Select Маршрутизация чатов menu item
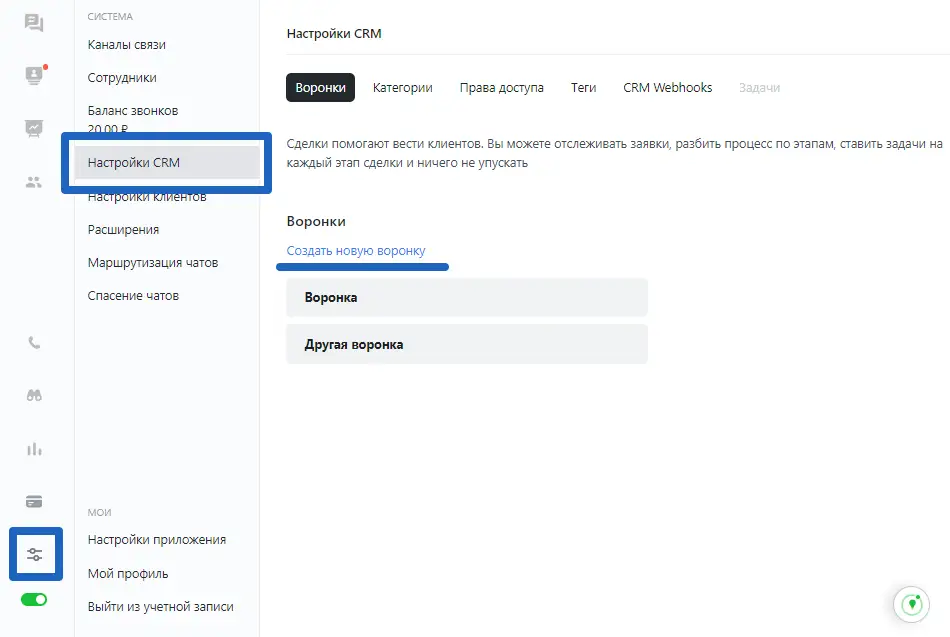The width and height of the screenshot is (950, 637). click(x=152, y=263)
